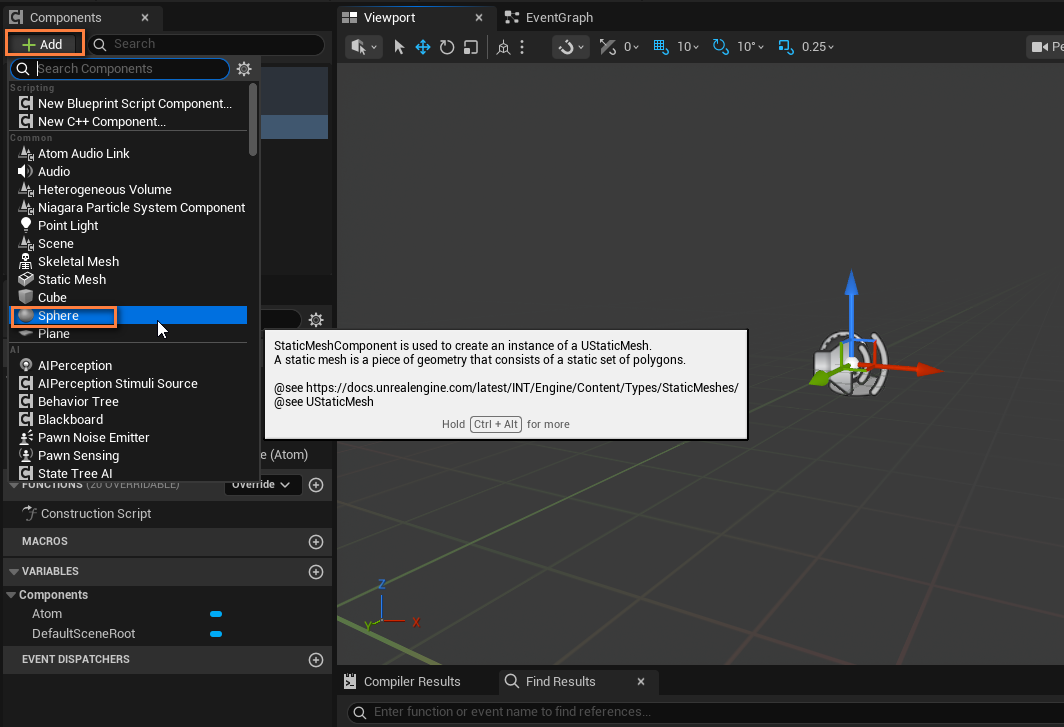This screenshot has width=1064, height=727.
Task: Activate the Translate move tool
Action: coord(423,47)
